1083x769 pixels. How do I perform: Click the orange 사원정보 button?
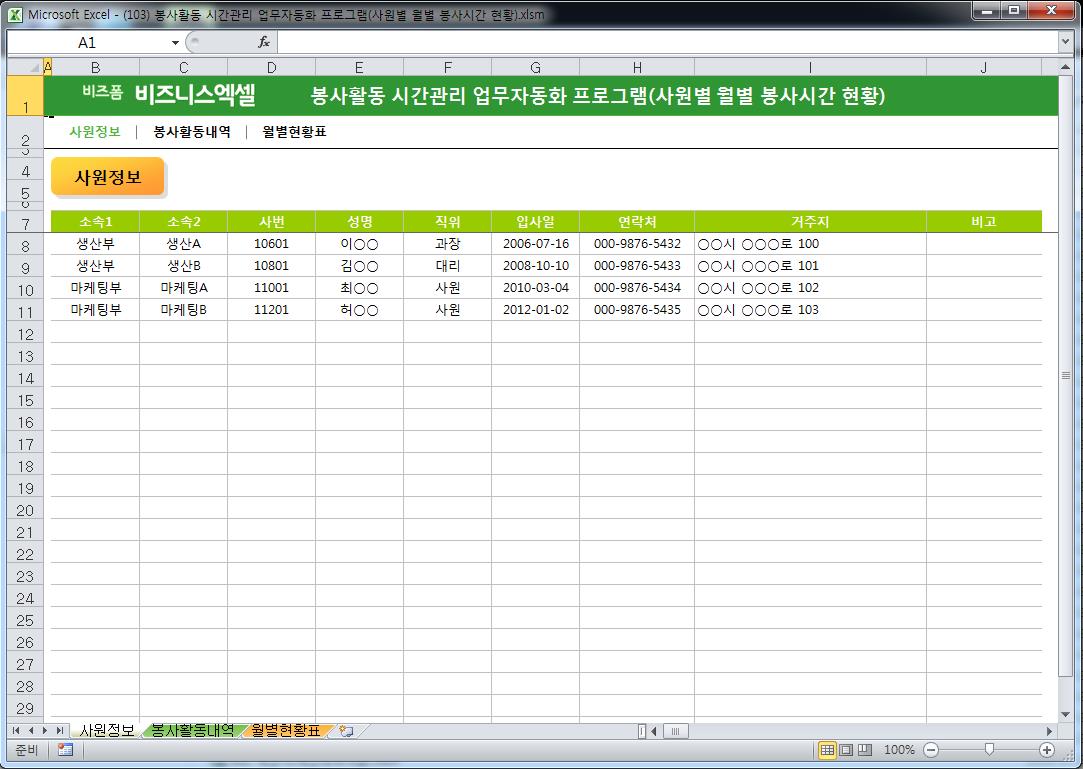point(107,178)
